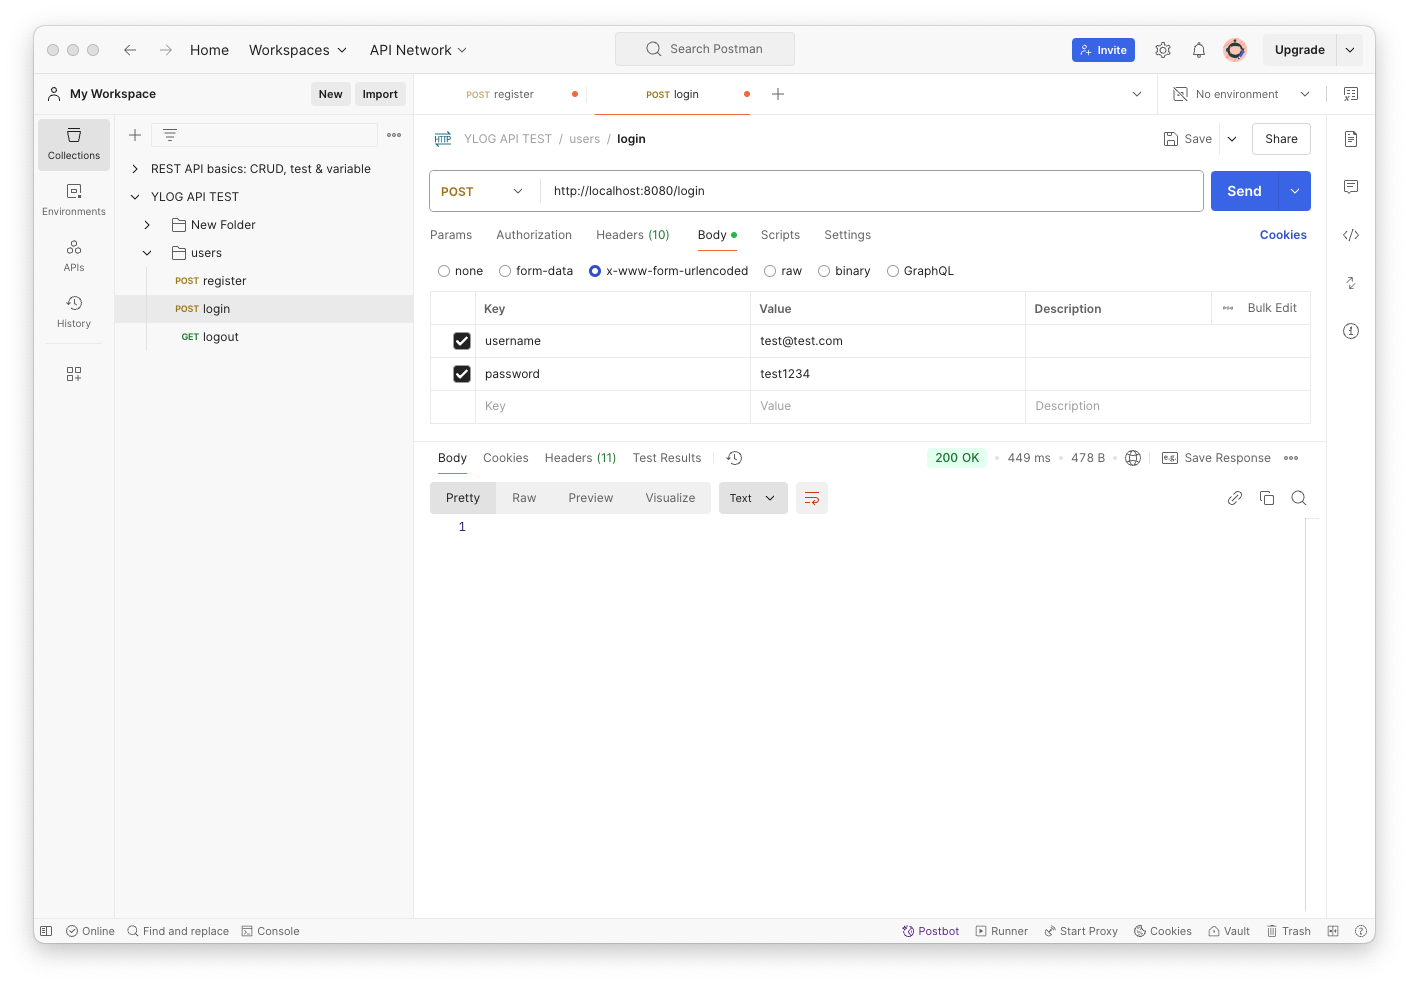
Task: Open the History sidebar panel
Action: [74, 312]
